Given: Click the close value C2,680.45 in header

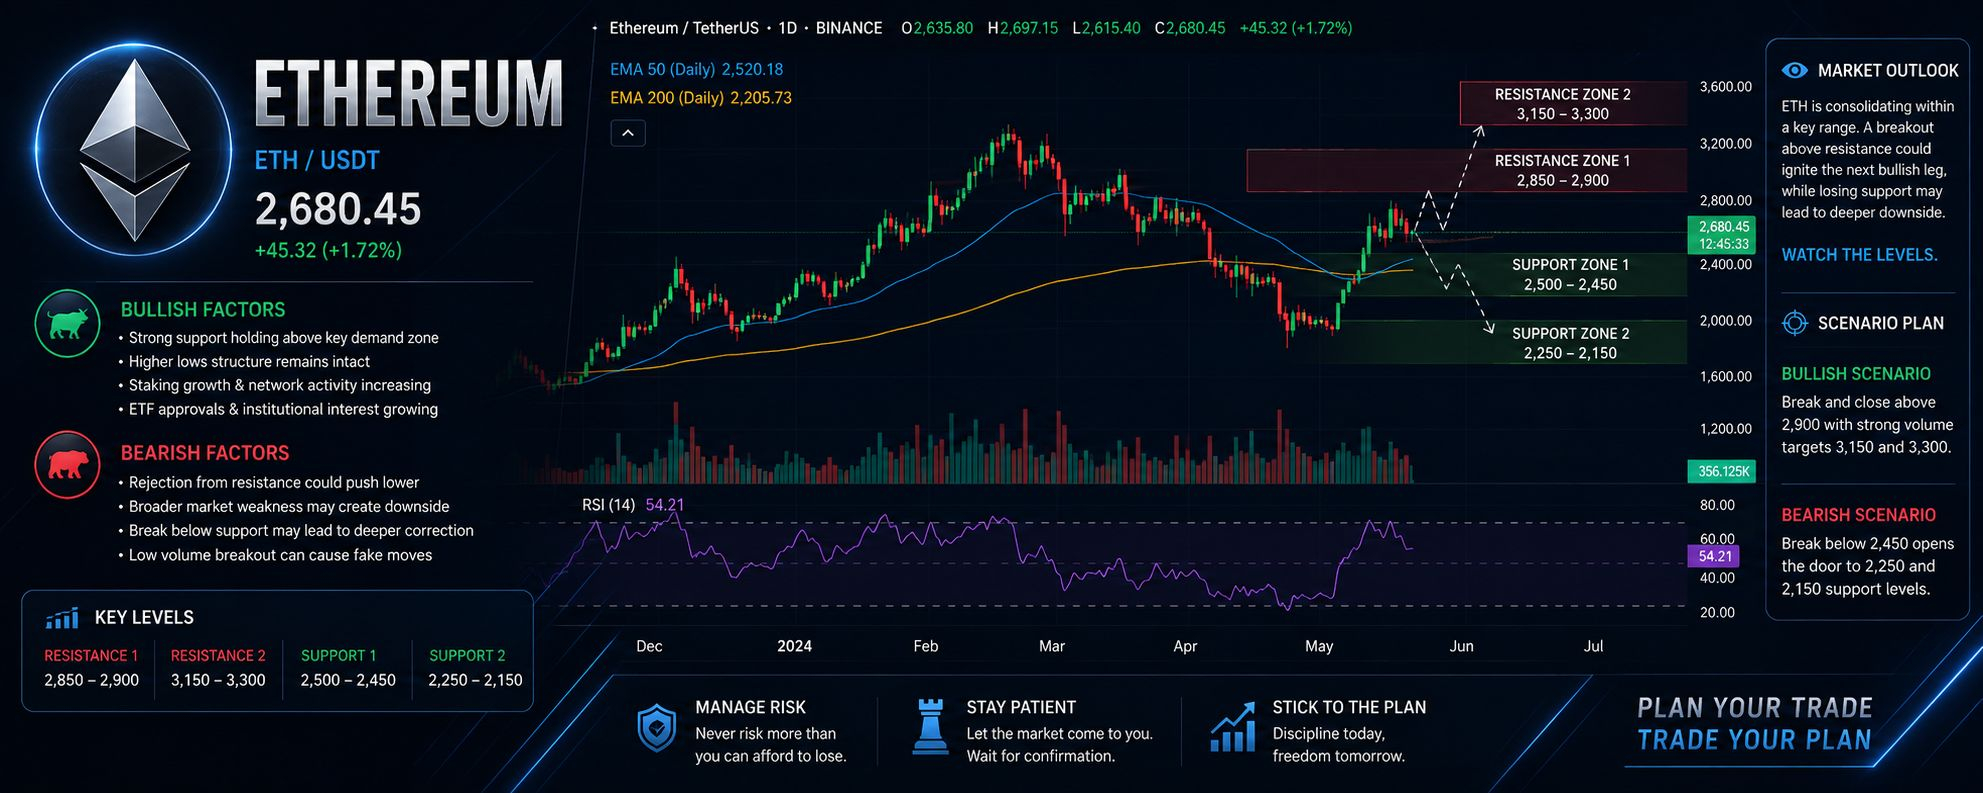Looking at the screenshot, I should (1190, 28).
